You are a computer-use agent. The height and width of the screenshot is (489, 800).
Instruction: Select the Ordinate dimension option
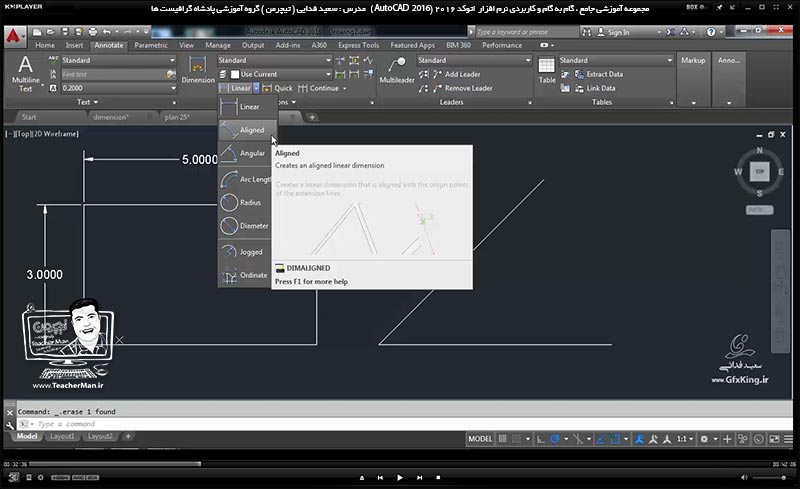(245, 275)
